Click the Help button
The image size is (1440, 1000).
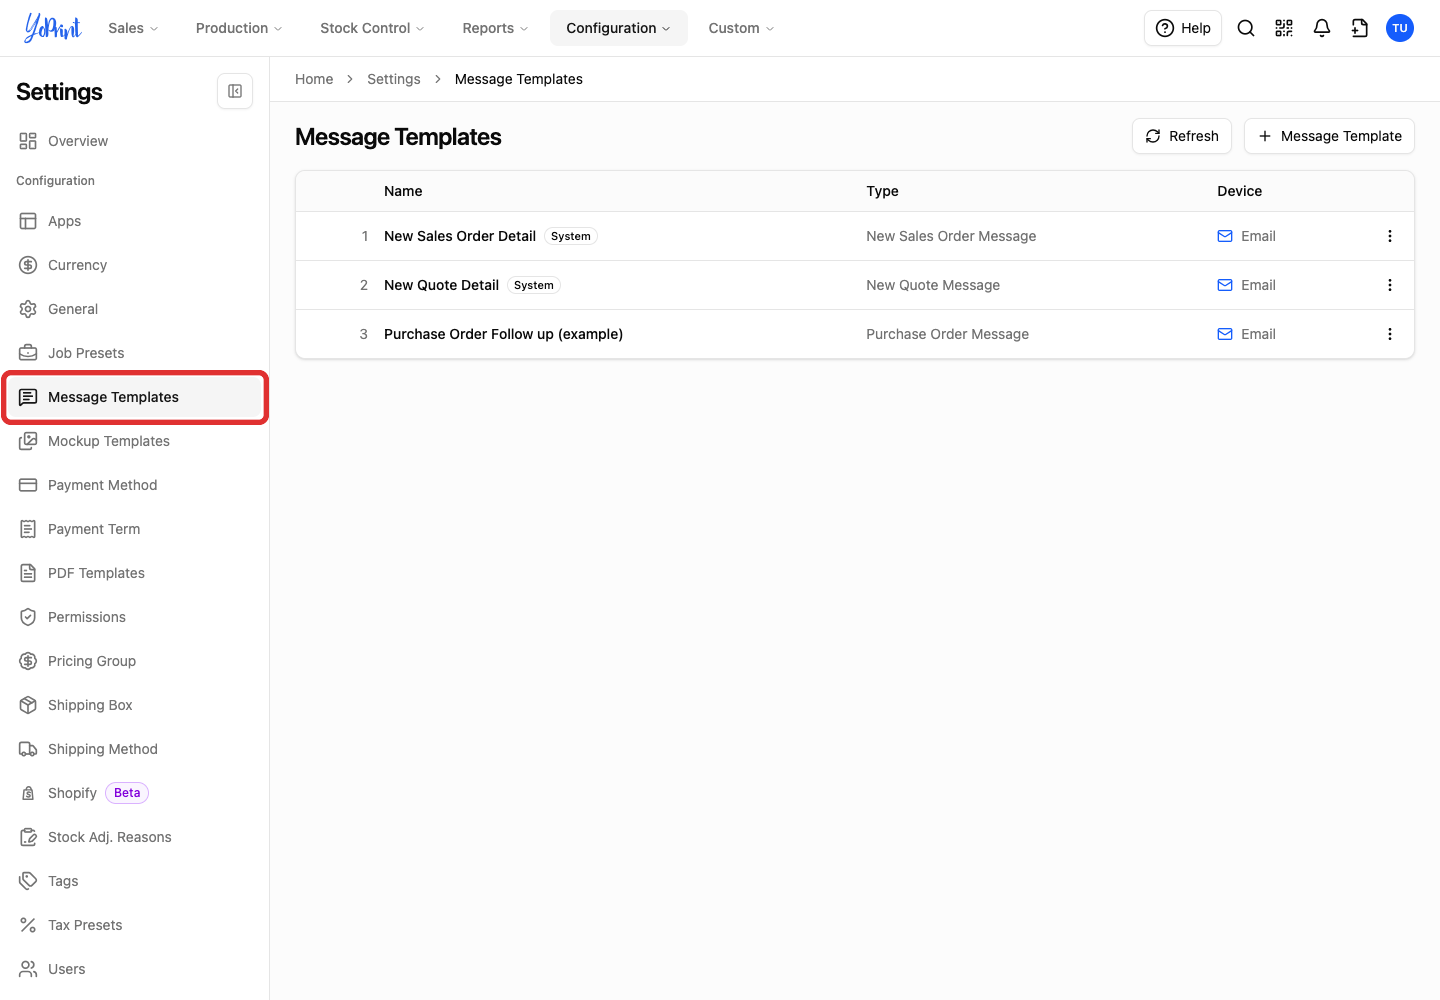click(x=1183, y=28)
